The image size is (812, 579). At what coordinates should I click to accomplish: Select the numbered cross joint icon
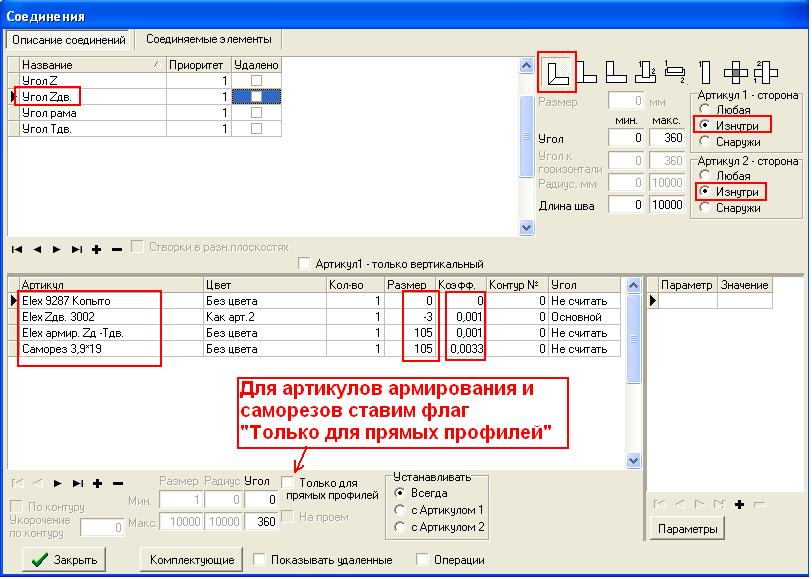pyautogui.click(x=765, y=73)
